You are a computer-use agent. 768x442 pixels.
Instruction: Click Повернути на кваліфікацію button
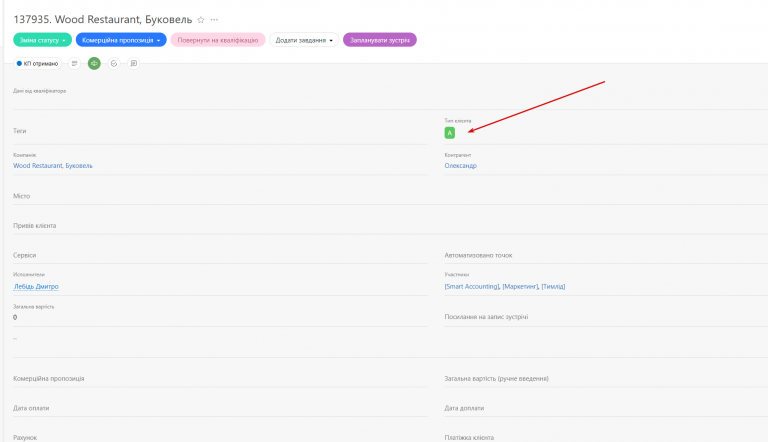tap(218, 40)
